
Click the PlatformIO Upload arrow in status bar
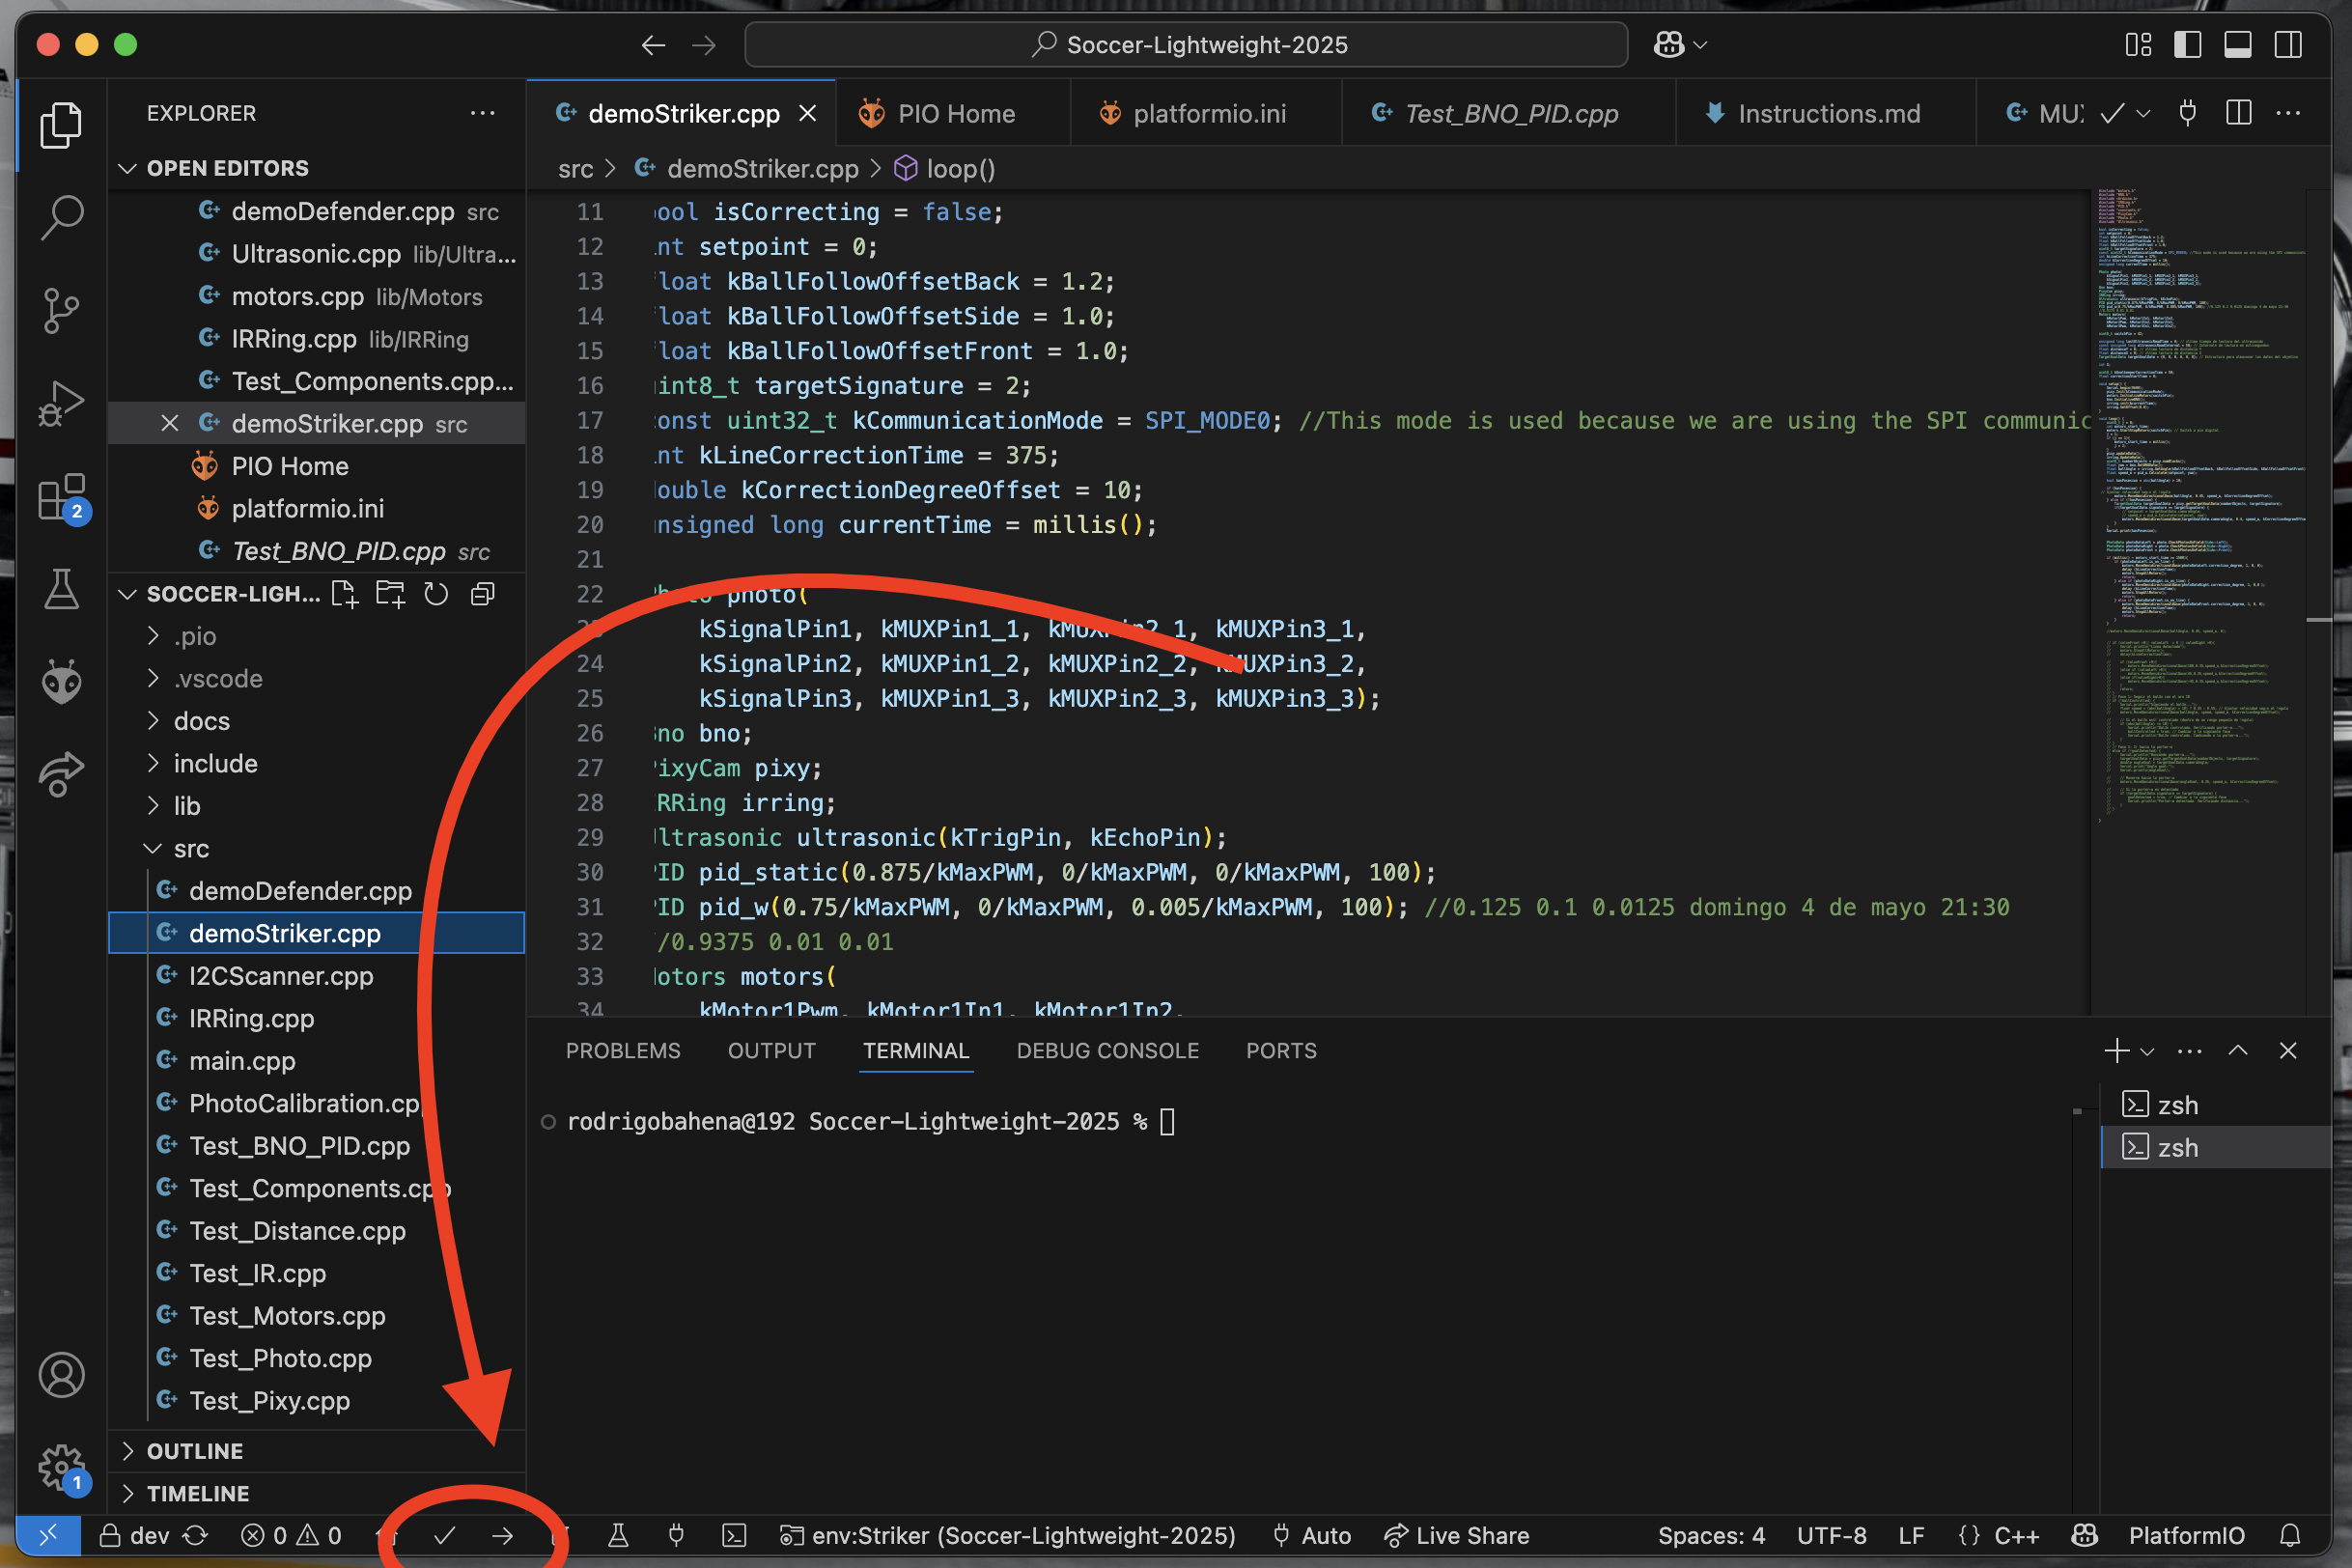(503, 1536)
